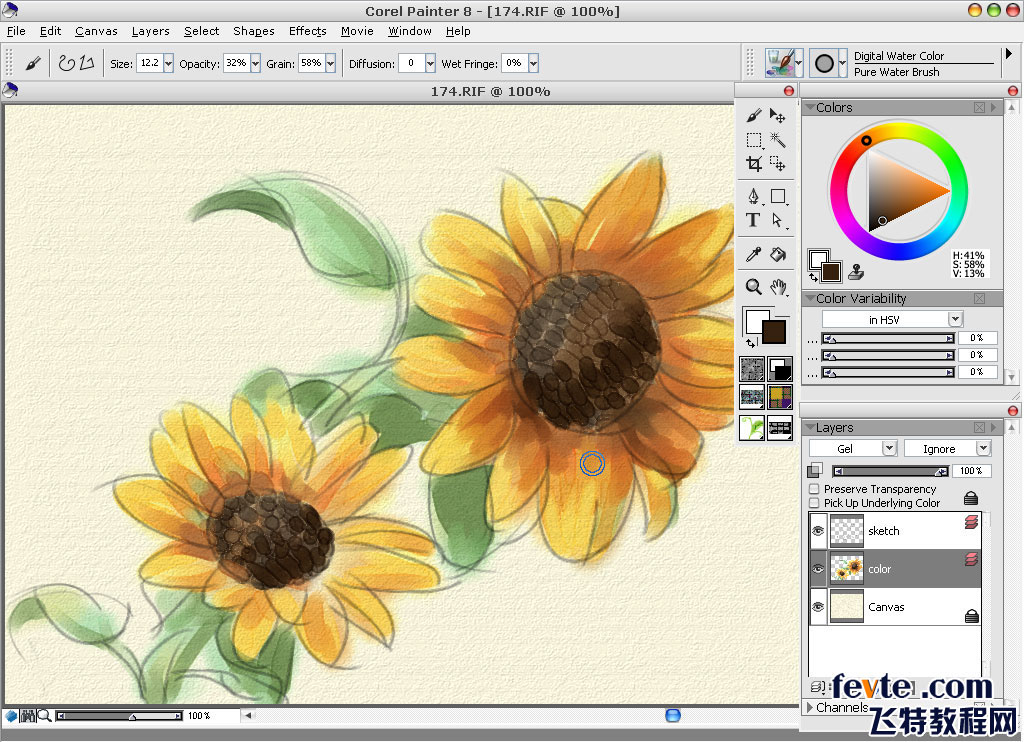
Task: Open the Layers menu
Action: point(150,31)
